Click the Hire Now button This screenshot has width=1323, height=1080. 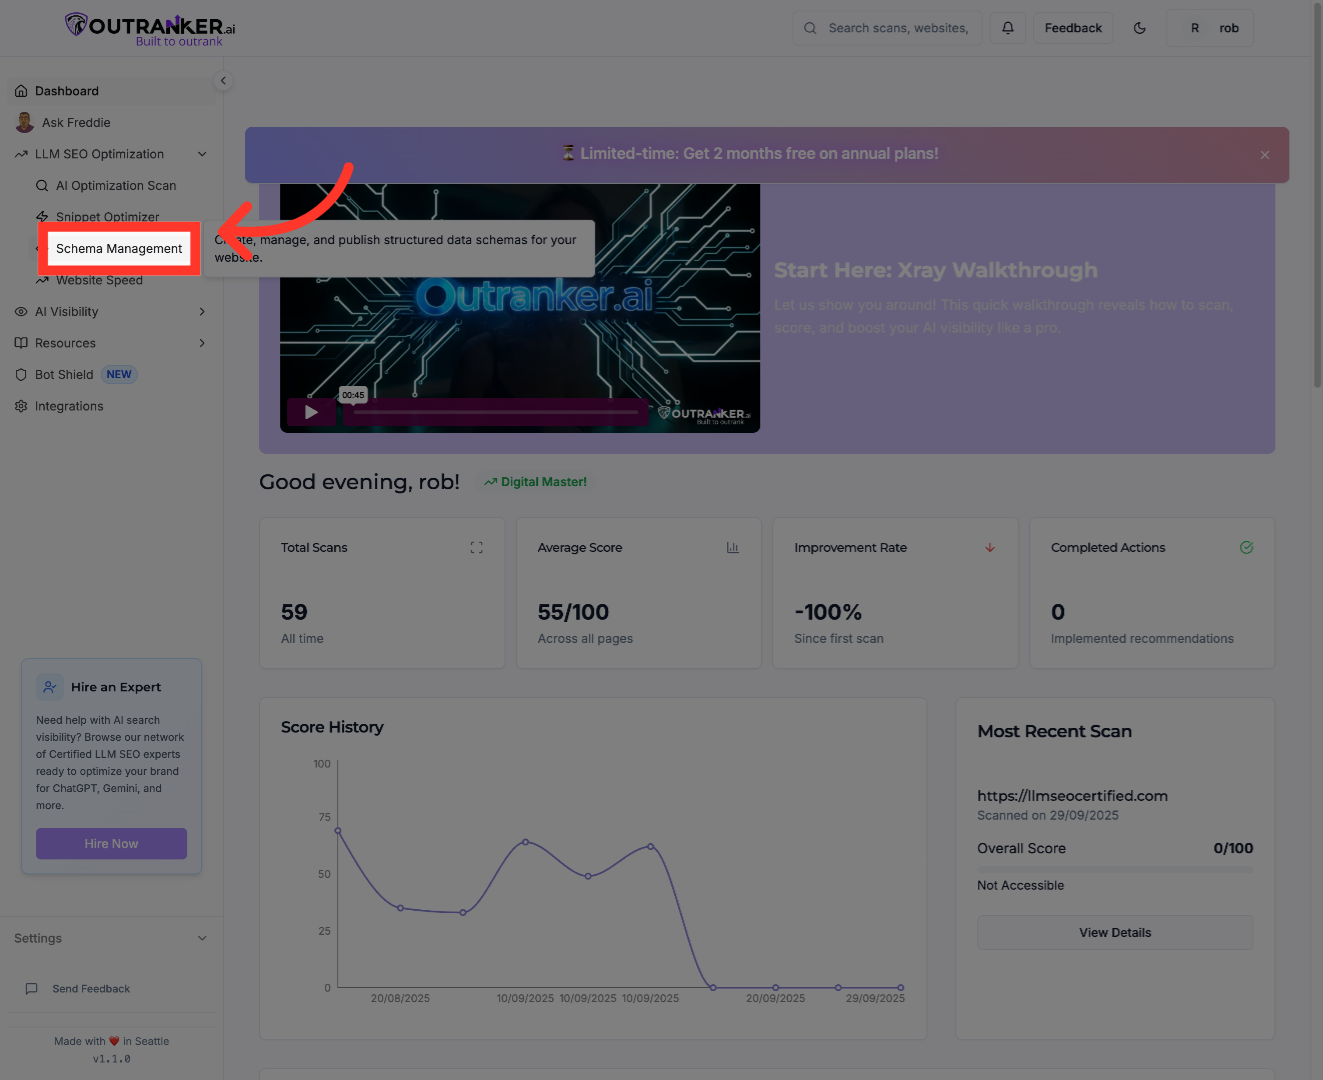click(111, 844)
